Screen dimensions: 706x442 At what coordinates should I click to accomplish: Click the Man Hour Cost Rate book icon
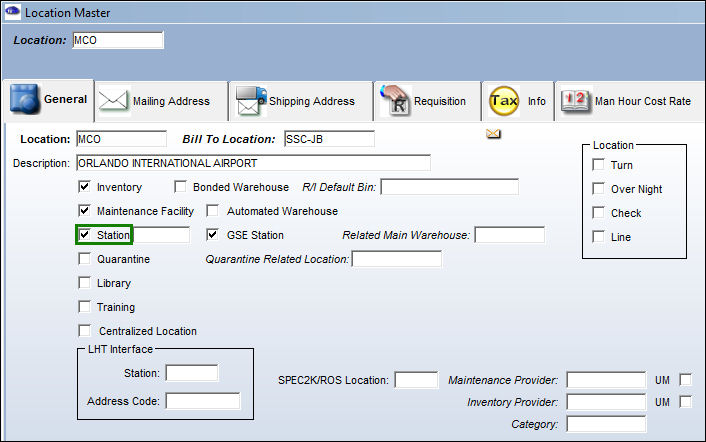[576, 101]
